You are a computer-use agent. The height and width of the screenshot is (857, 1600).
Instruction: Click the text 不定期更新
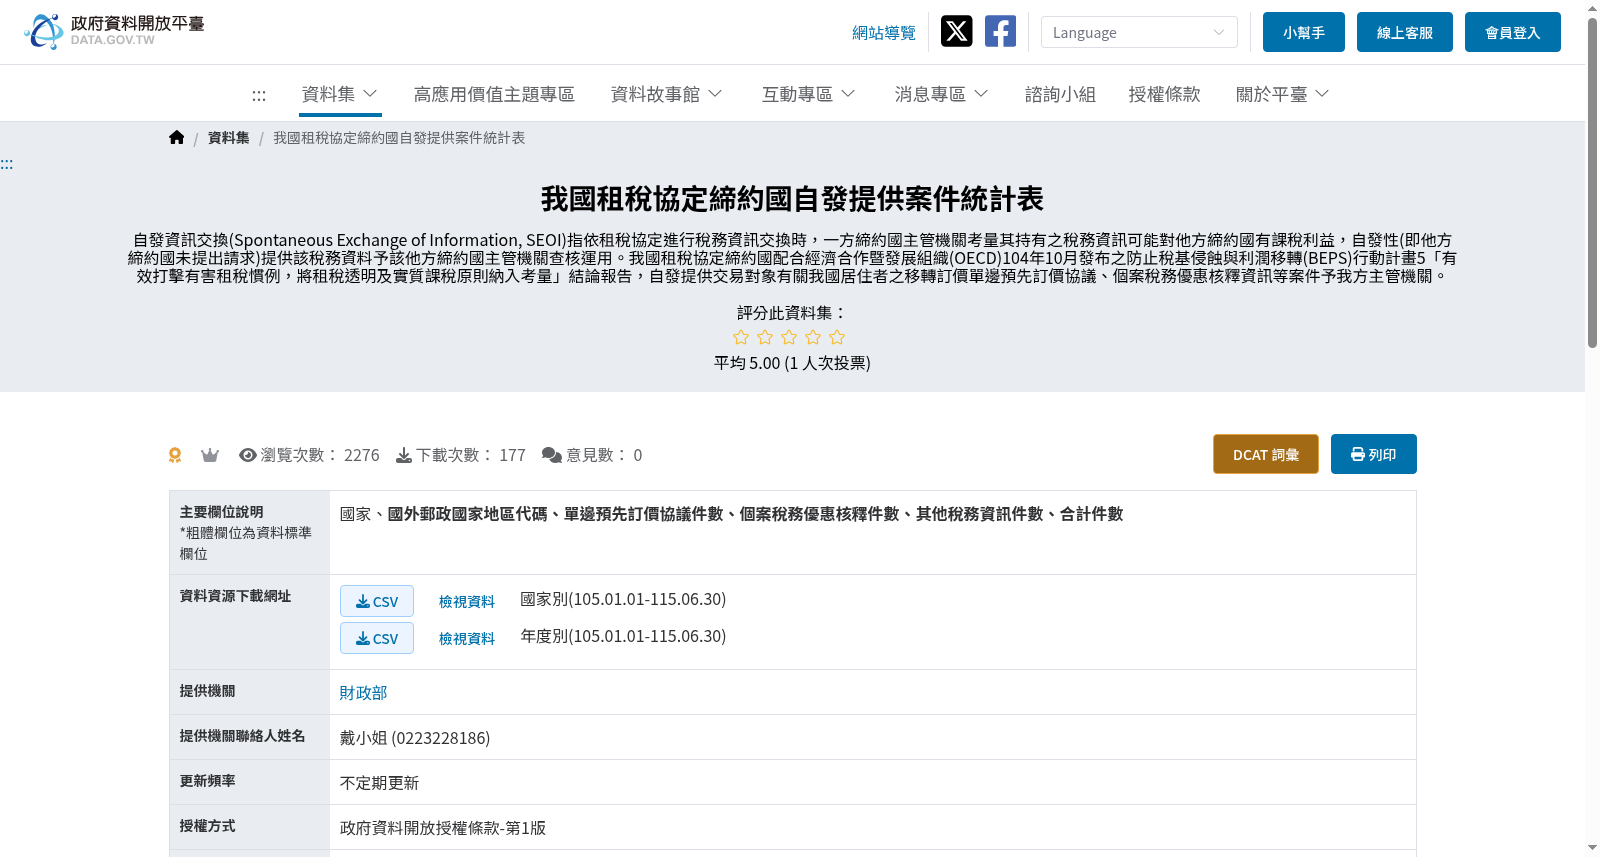pyautogui.click(x=379, y=783)
